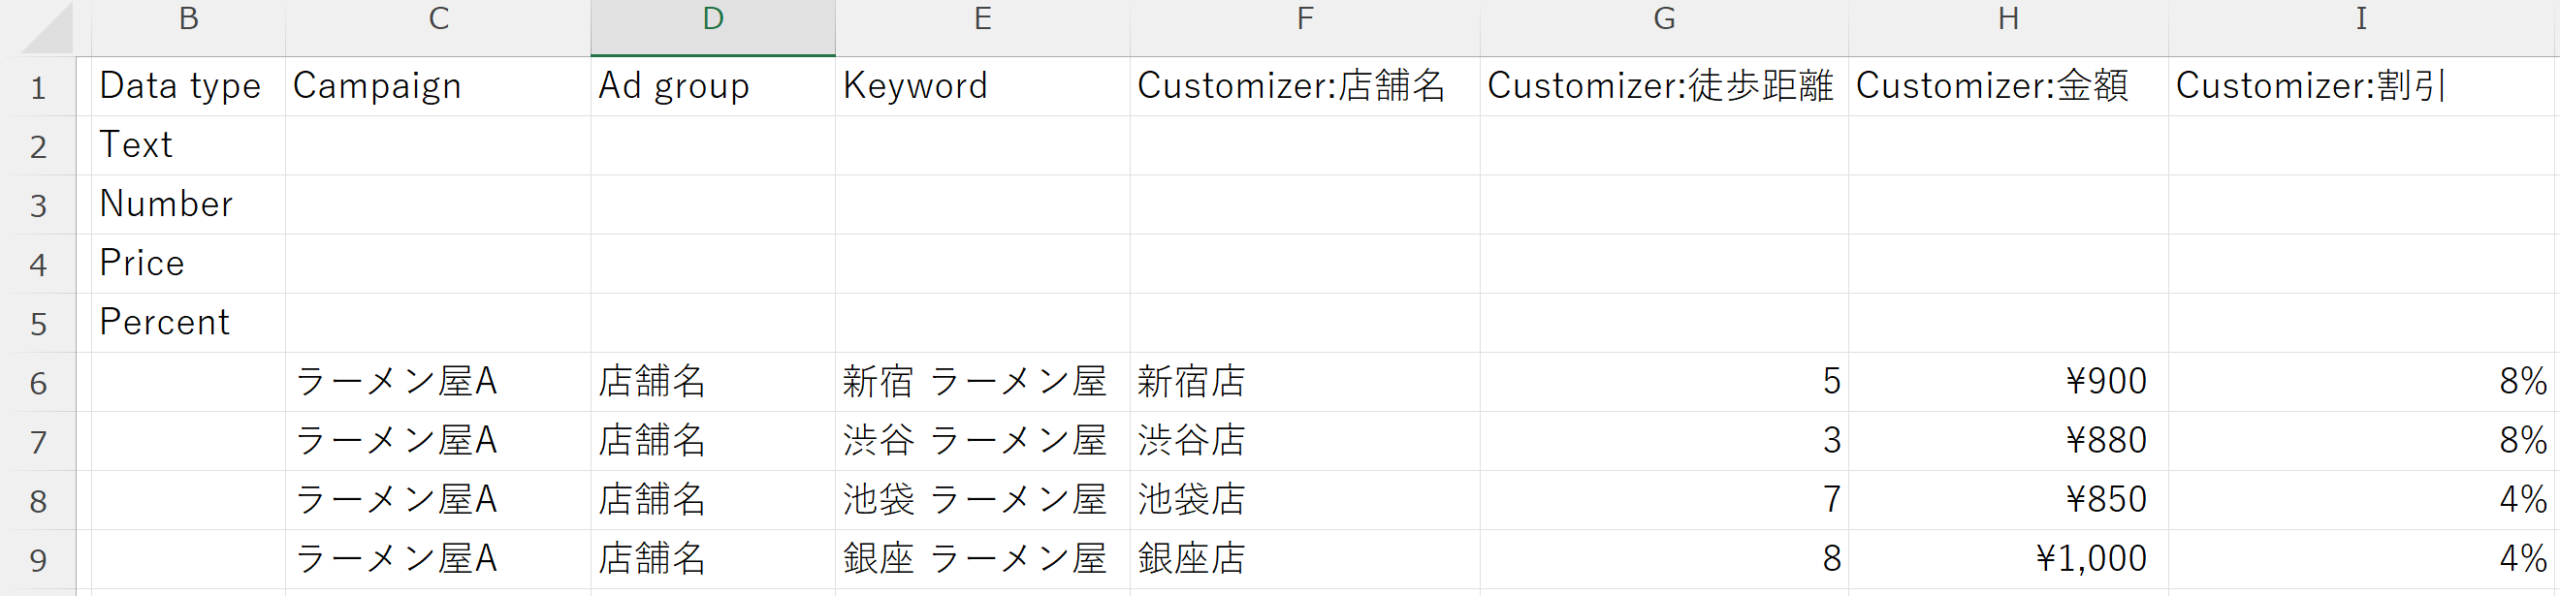Click the 'Data type' header cell
2560x596 pixels.
(188, 87)
